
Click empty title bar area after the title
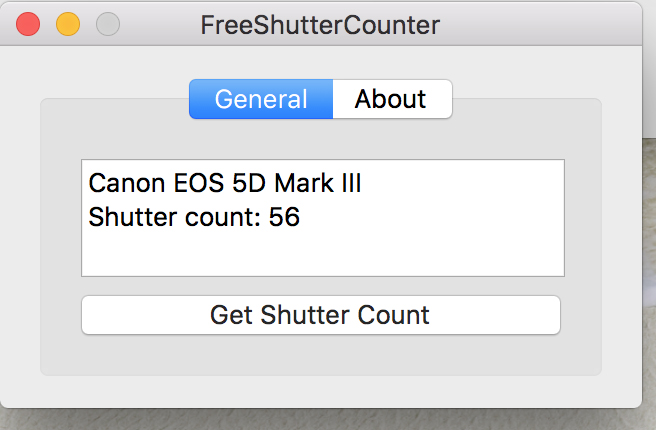pyautogui.click(x=540, y=24)
